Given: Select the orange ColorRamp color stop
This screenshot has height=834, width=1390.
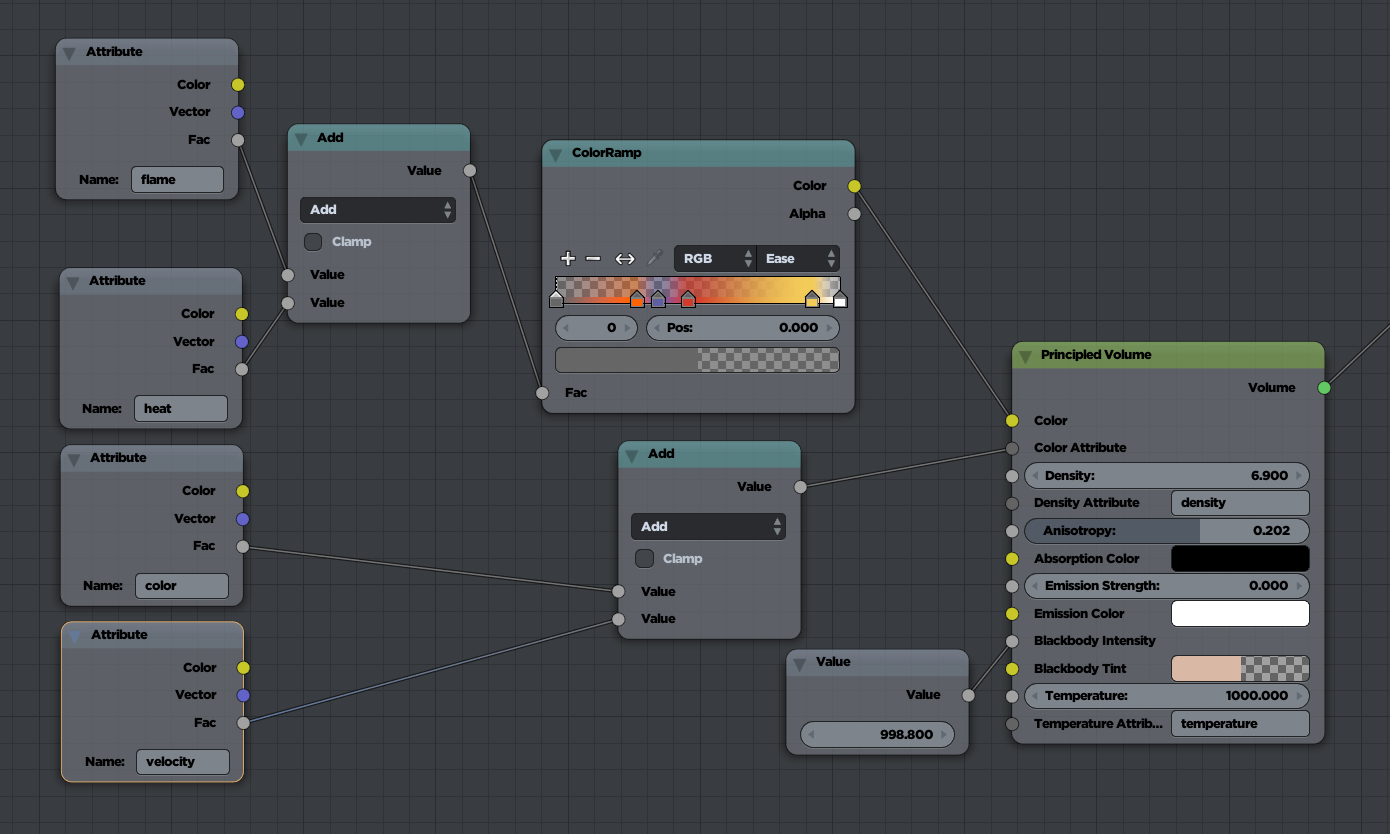Looking at the screenshot, I should (x=637, y=299).
